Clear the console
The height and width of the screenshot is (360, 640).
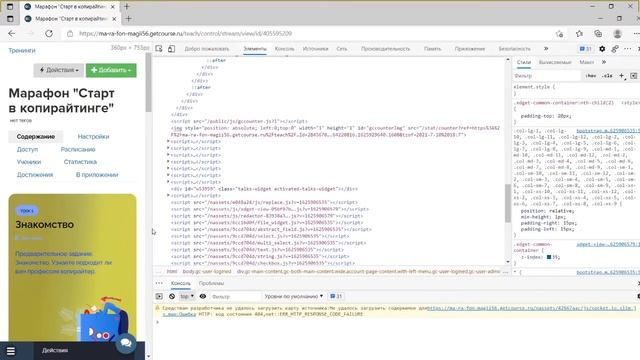click(x=172, y=296)
